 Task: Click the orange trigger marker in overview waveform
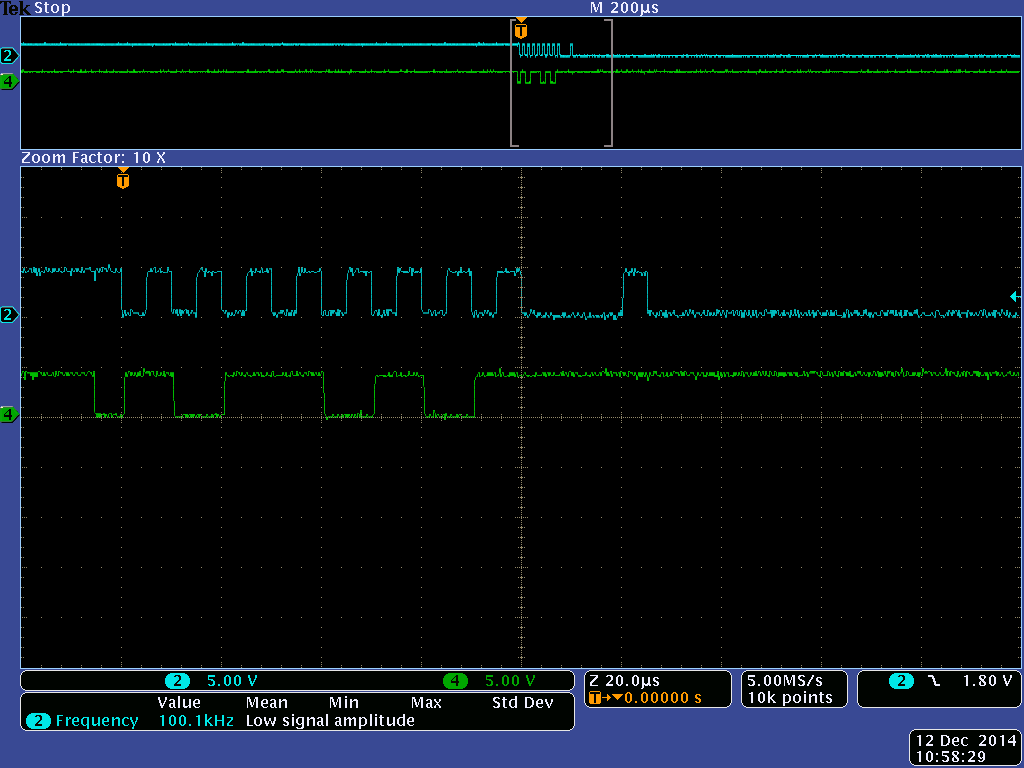tap(520, 31)
